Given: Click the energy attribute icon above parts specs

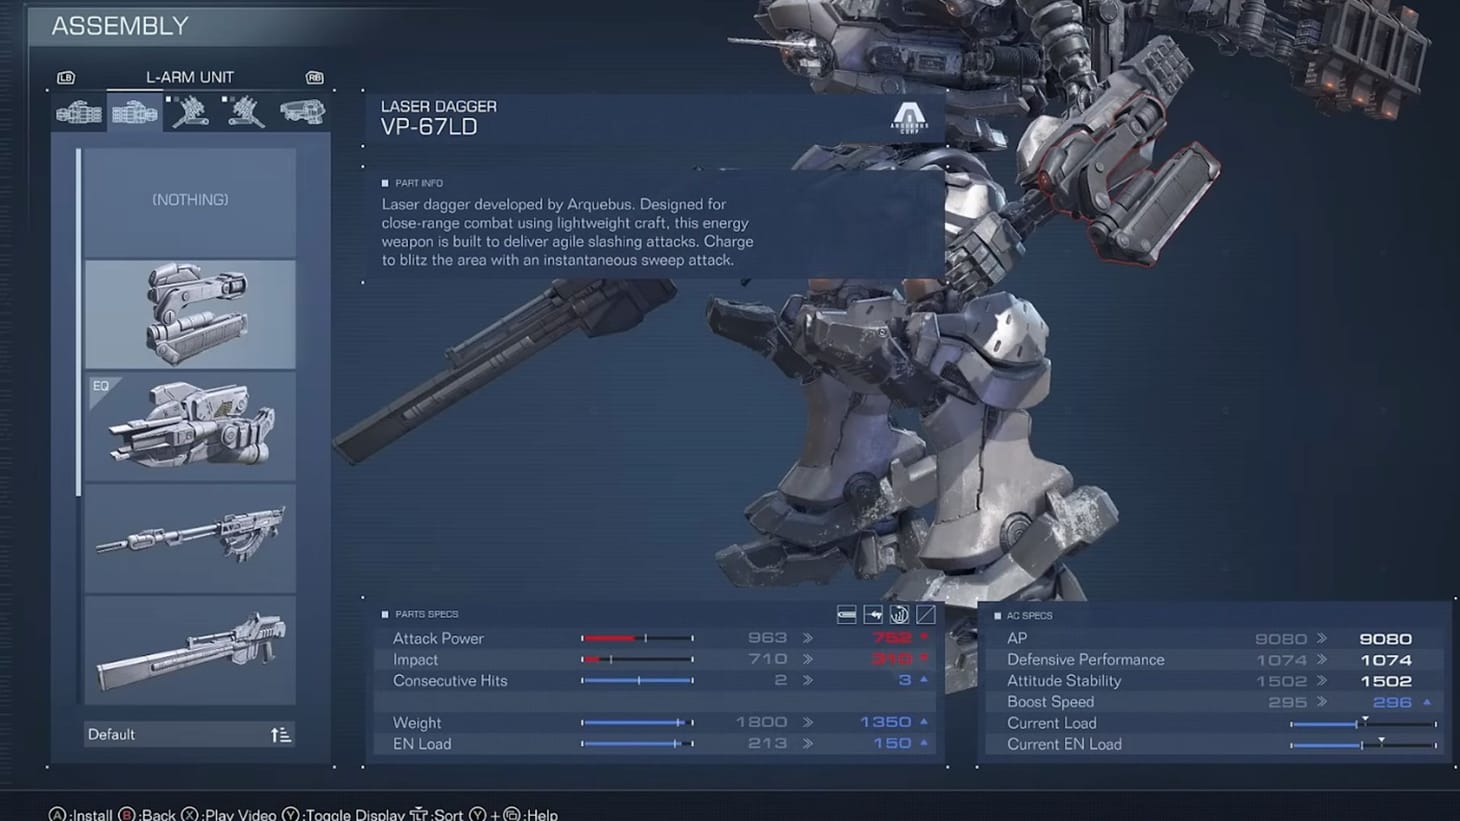Looking at the screenshot, I should [x=899, y=614].
